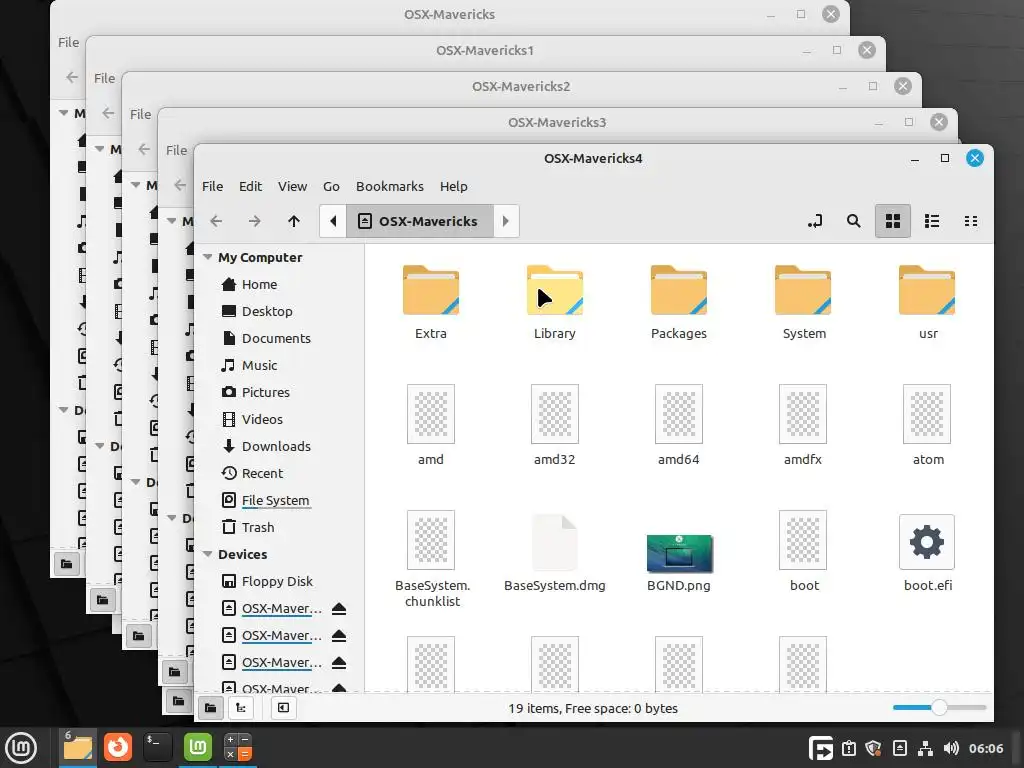Go forward with the right arrow toolbar button
Screen dimensions: 1024x768
(x=255, y=221)
